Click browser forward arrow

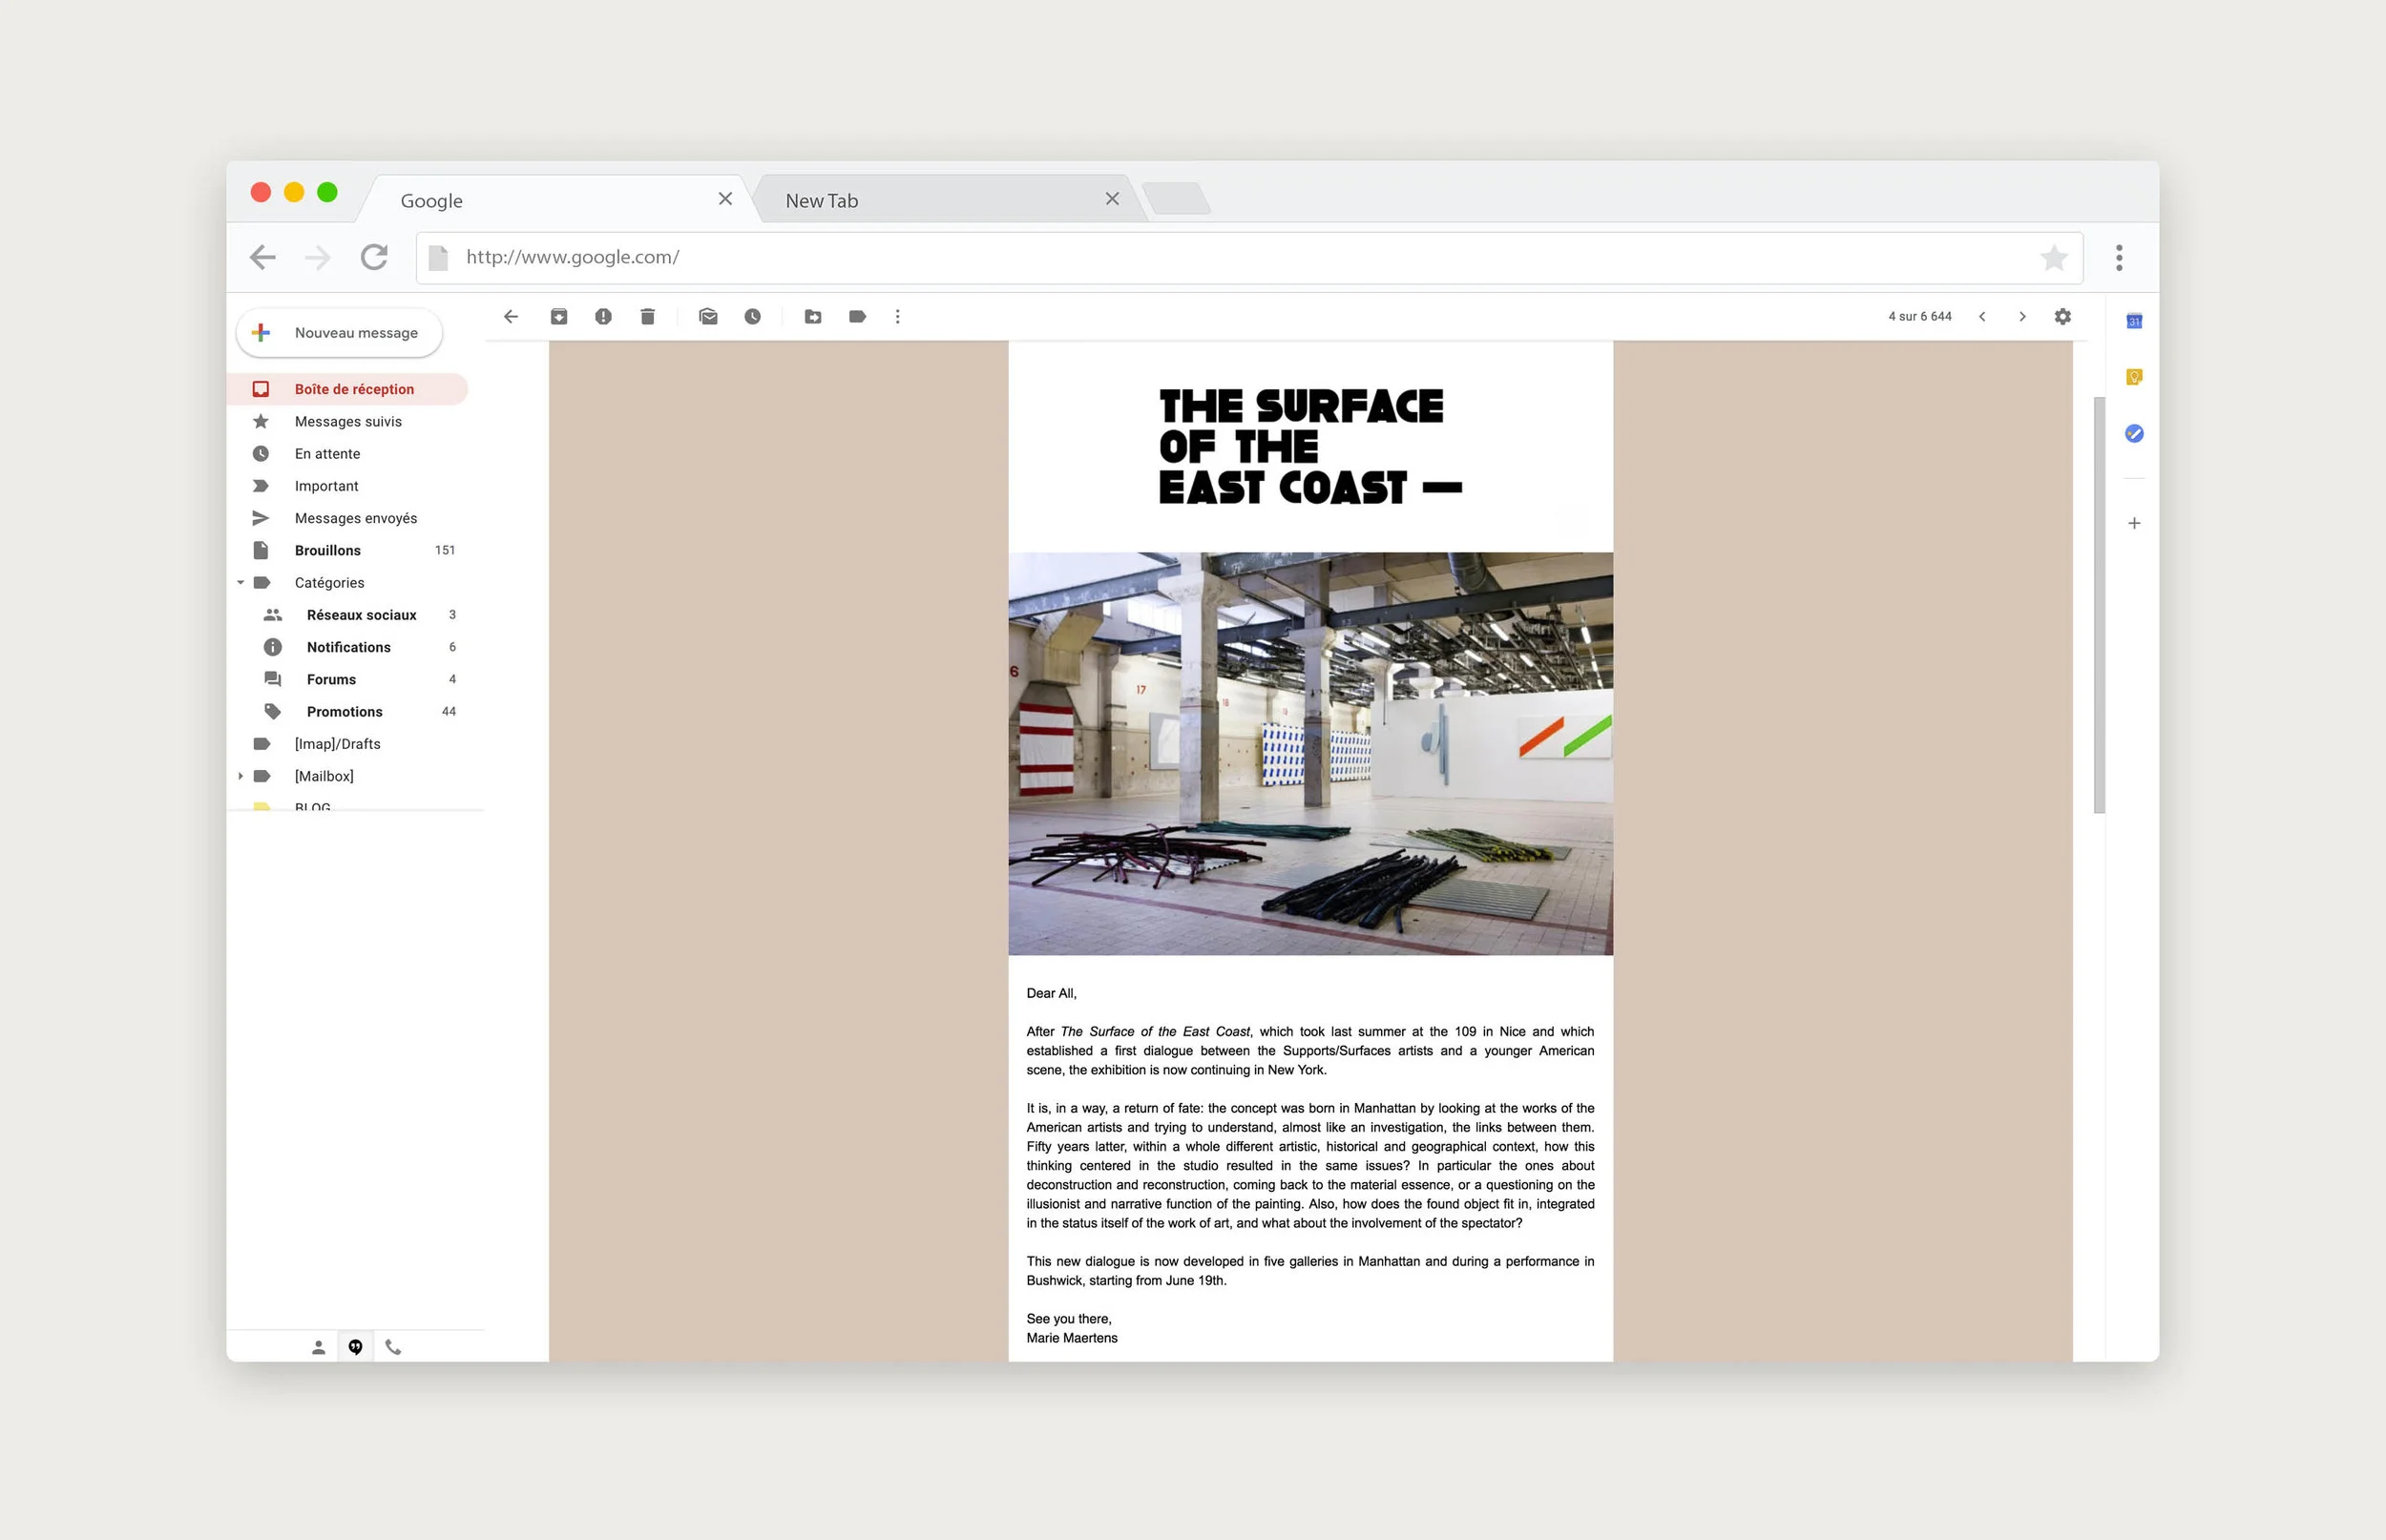318,258
